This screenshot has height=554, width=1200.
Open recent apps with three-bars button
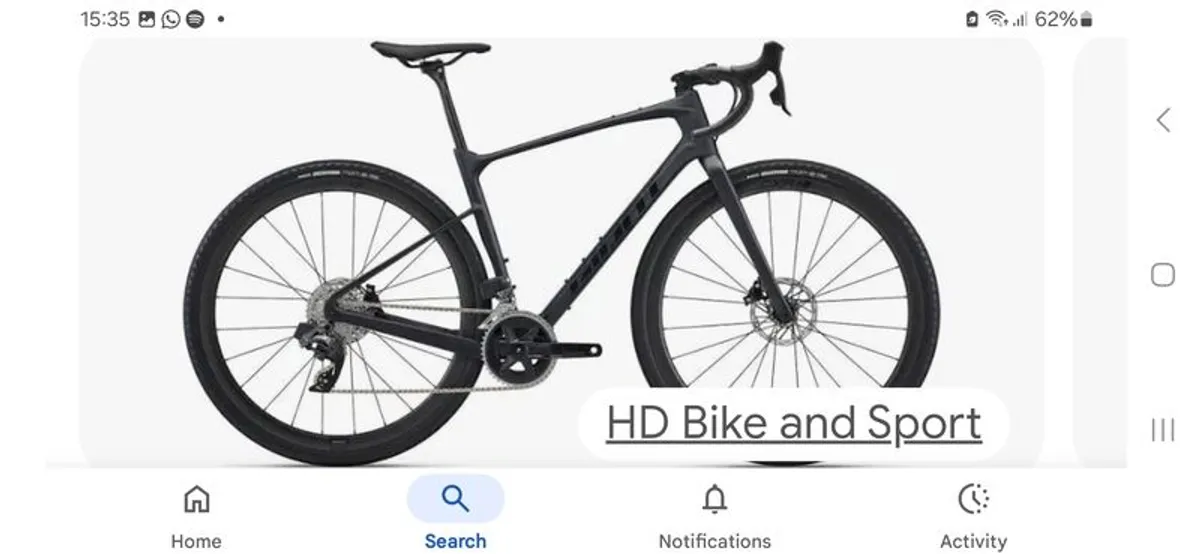[1162, 430]
